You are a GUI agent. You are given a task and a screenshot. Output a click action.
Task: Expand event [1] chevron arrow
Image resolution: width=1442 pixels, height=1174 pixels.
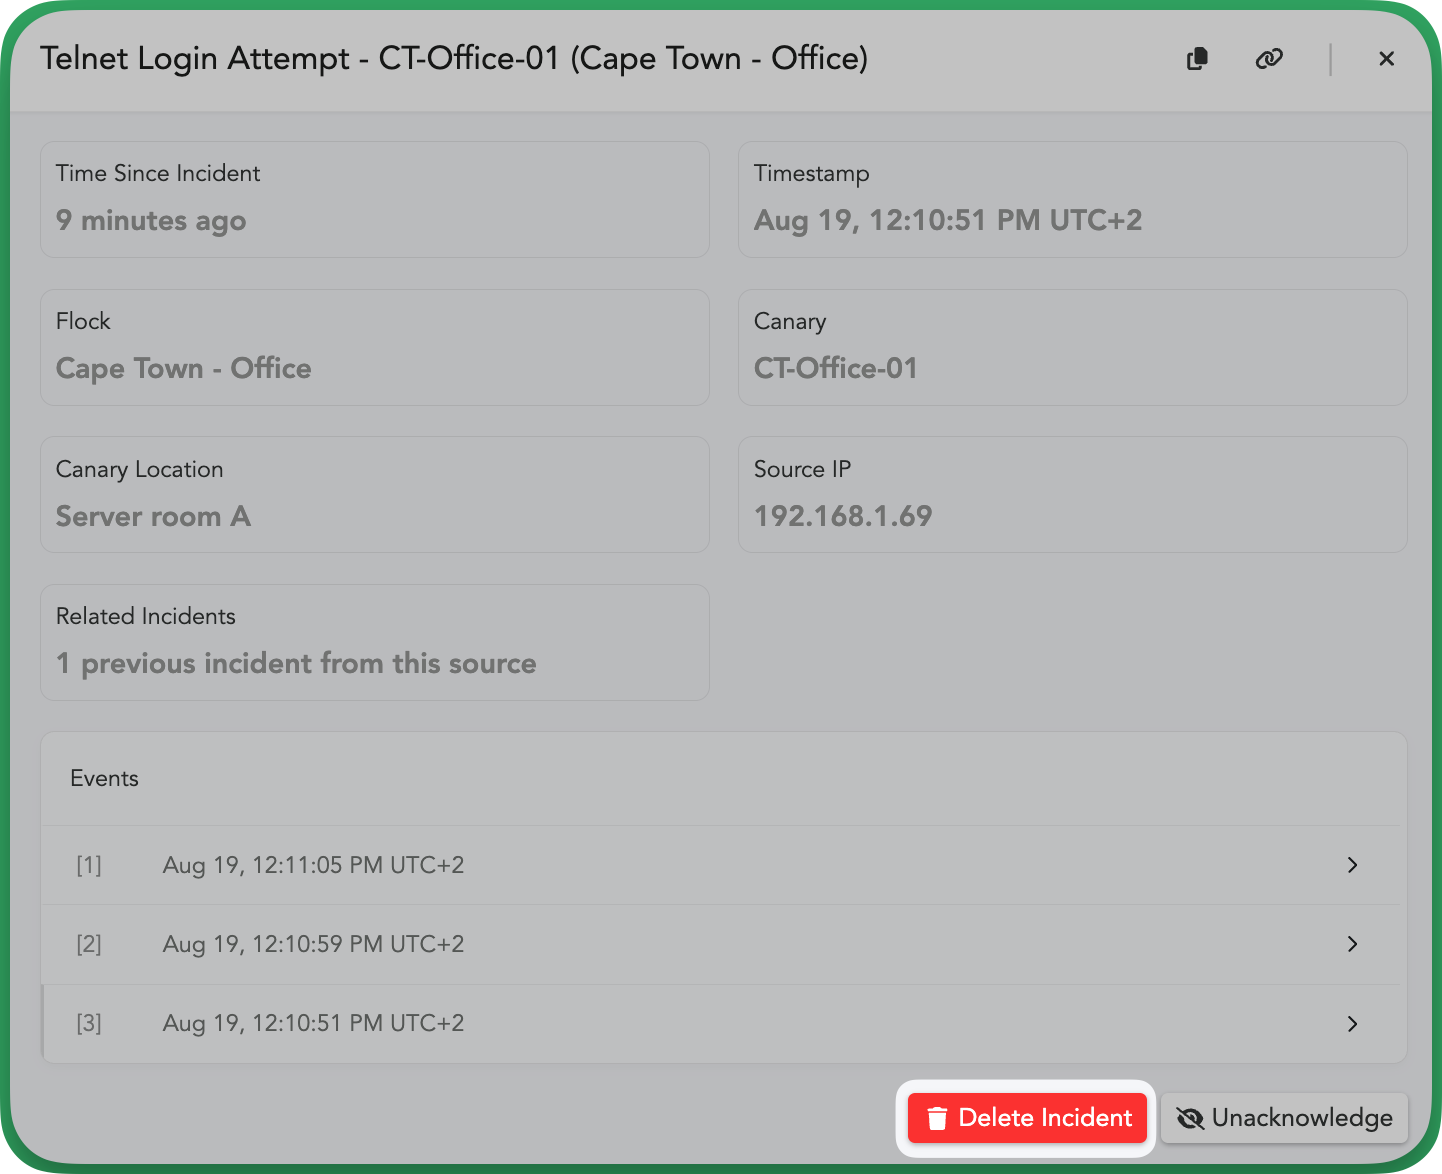pyautogui.click(x=1352, y=865)
